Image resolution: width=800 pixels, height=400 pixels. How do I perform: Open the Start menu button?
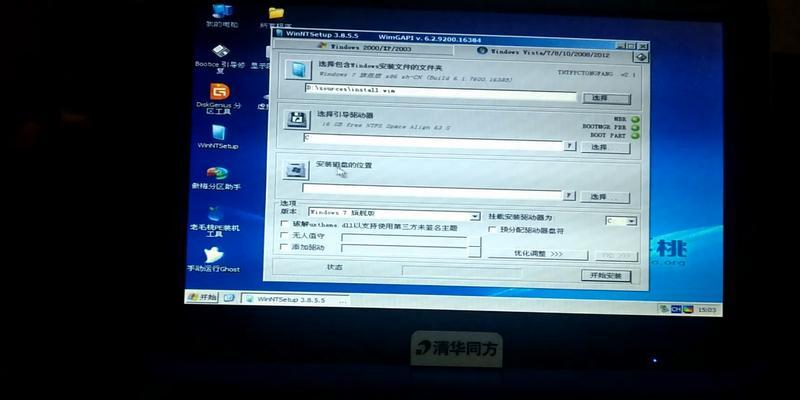click(x=202, y=297)
